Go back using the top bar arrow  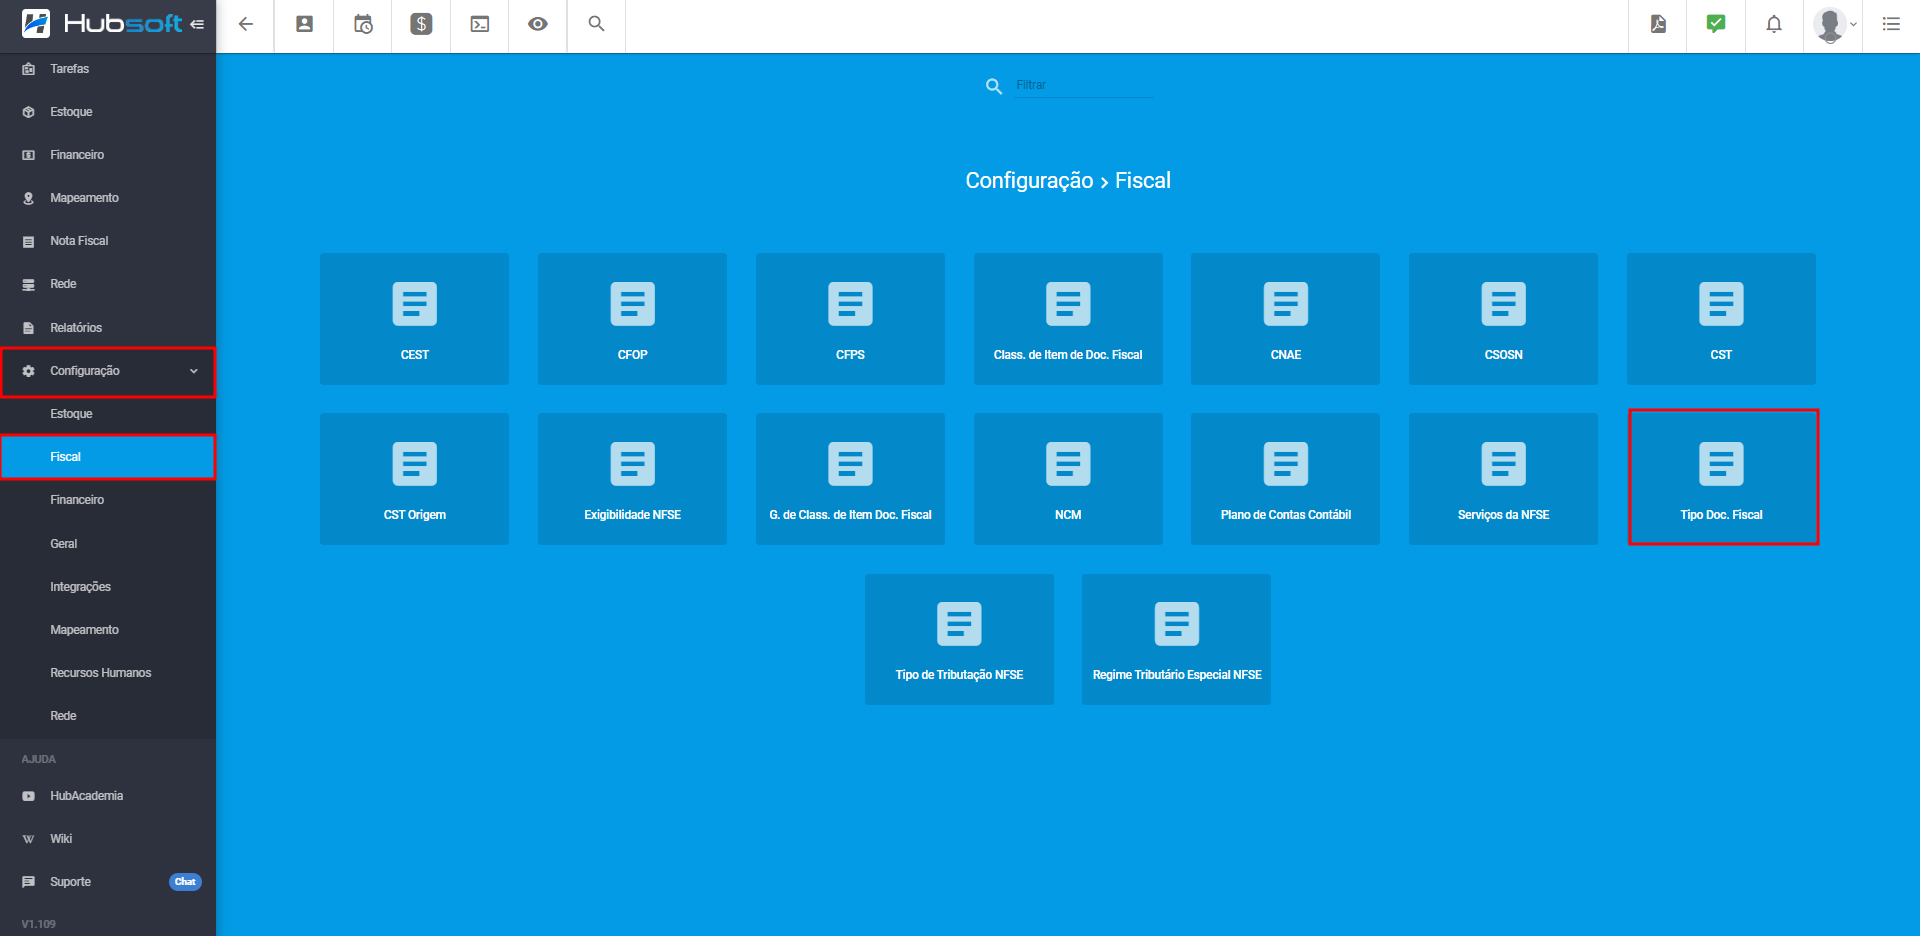tap(246, 24)
